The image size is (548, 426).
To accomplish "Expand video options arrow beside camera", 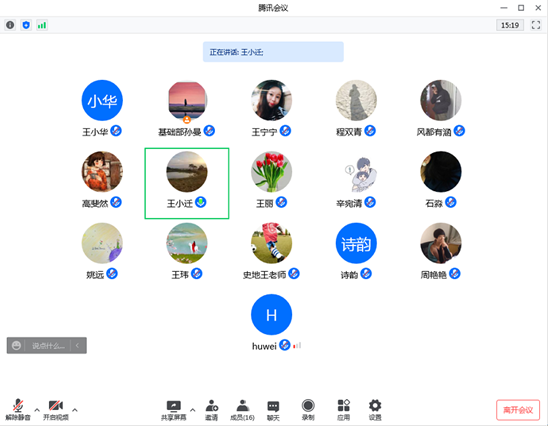I will (75, 410).
